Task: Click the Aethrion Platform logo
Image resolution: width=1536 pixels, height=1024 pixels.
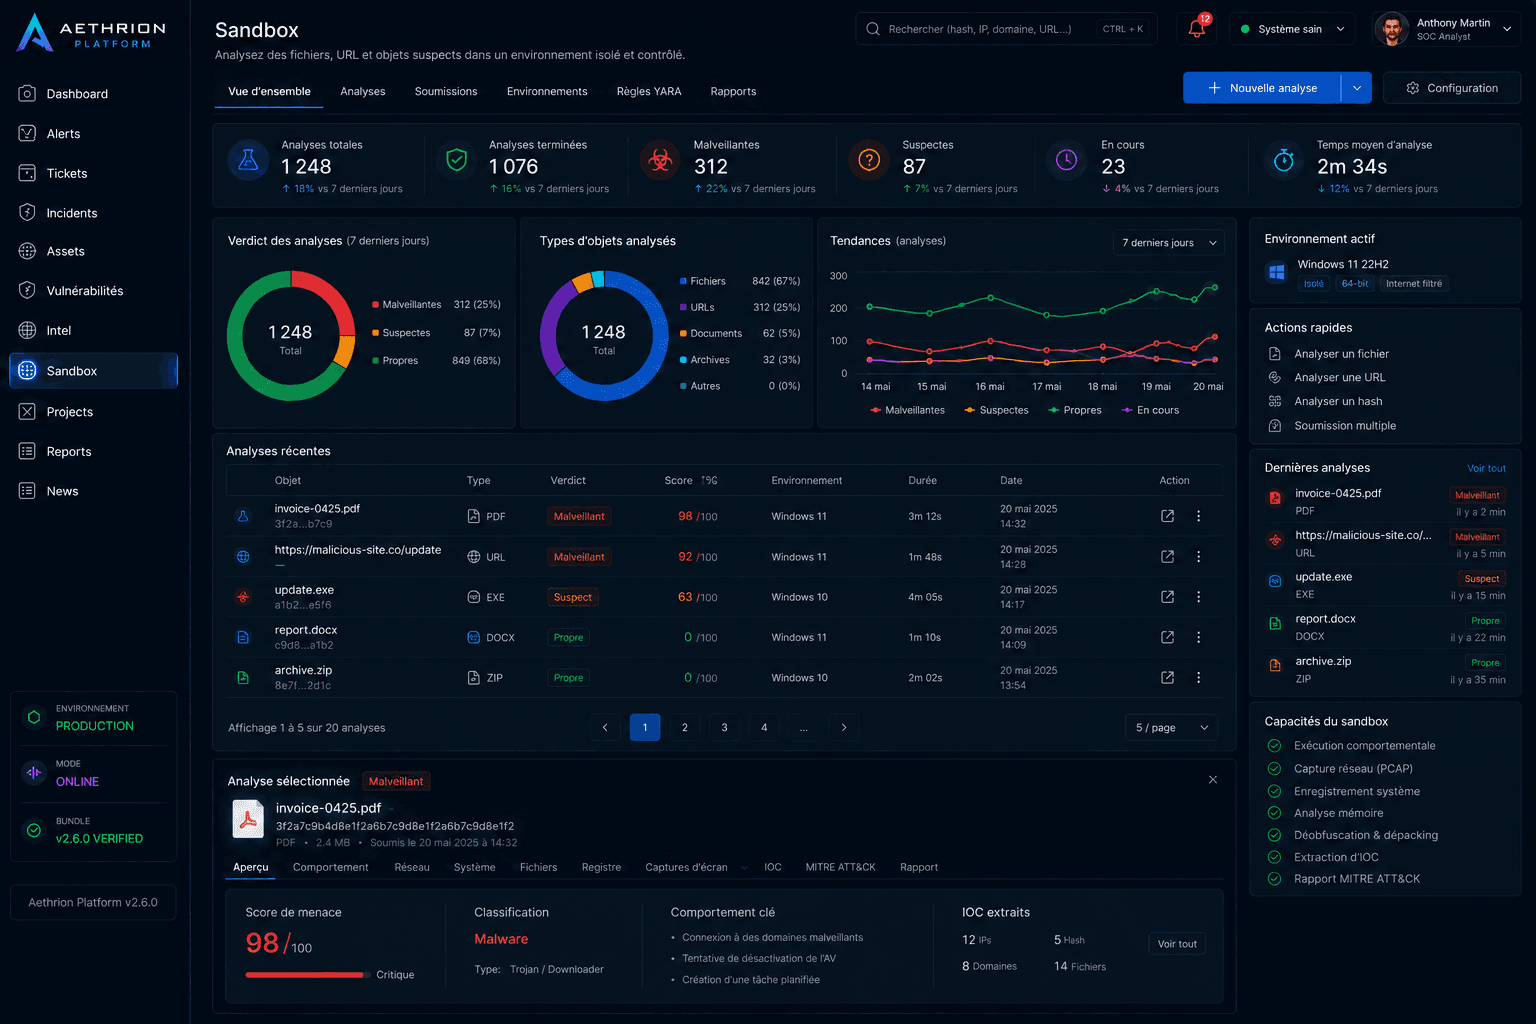Action: tap(92, 33)
